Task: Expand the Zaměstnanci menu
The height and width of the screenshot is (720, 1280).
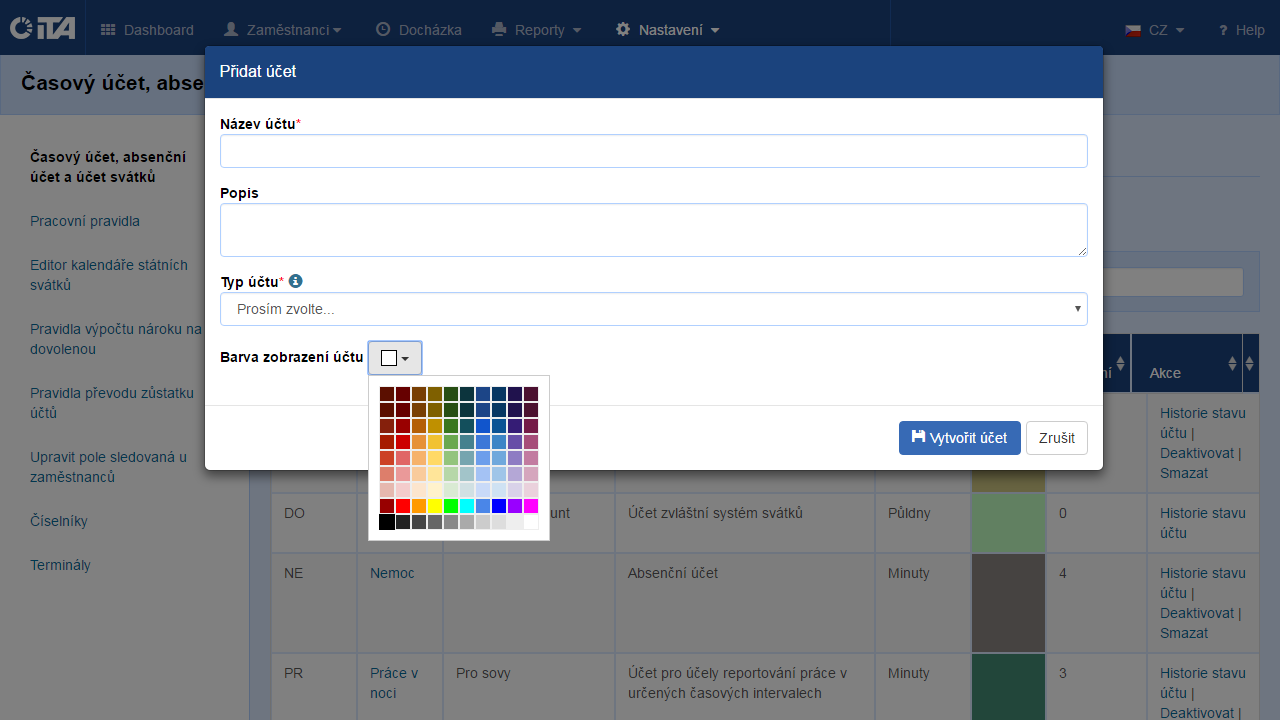Action: pyautogui.click(x=282, y=30)
